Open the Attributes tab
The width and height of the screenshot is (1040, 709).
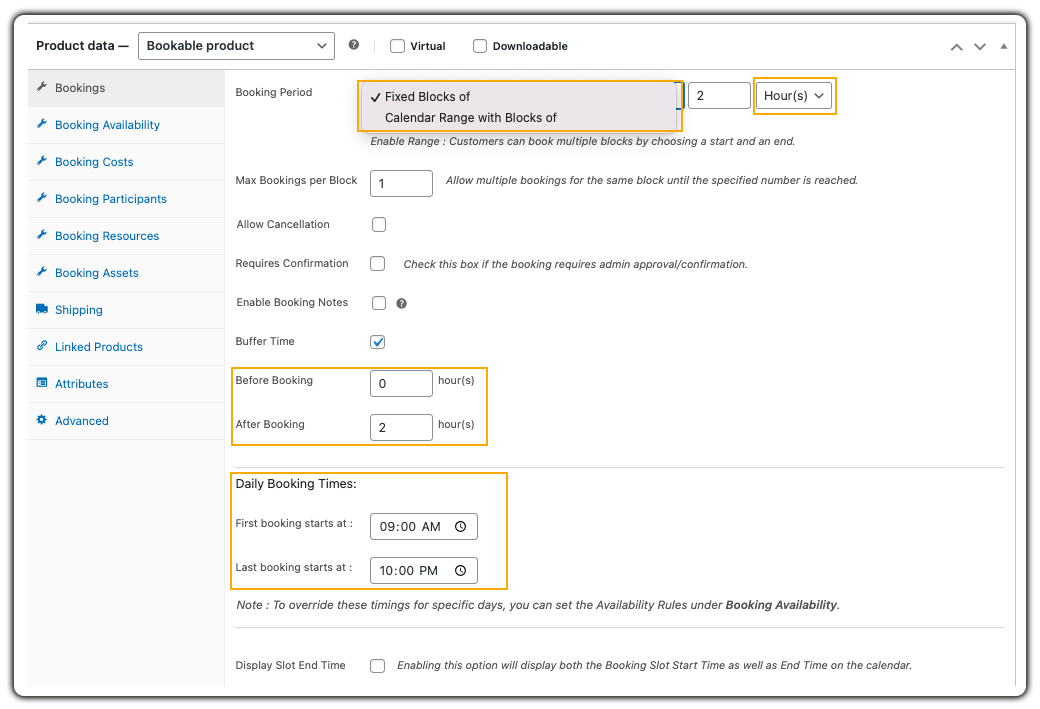click(x=126, y=383)
